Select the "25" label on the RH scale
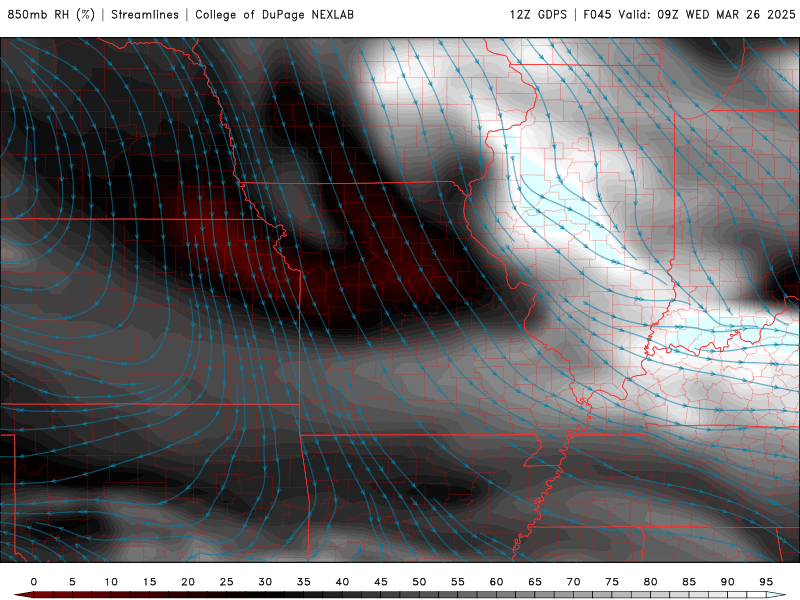Image resolution: width=800 pixels, height=600 pixels. pyautogui.click(x=227, y=582)
